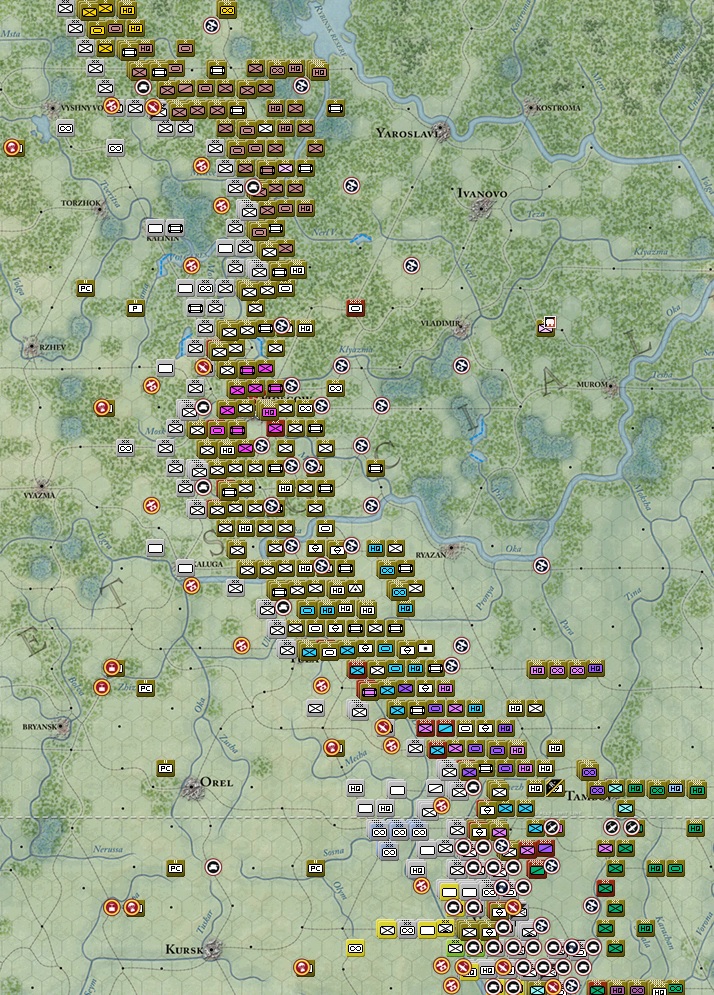
Task: Select the isolated olive counter west of Yaroslavl
Action: click(x=336, y=109)
